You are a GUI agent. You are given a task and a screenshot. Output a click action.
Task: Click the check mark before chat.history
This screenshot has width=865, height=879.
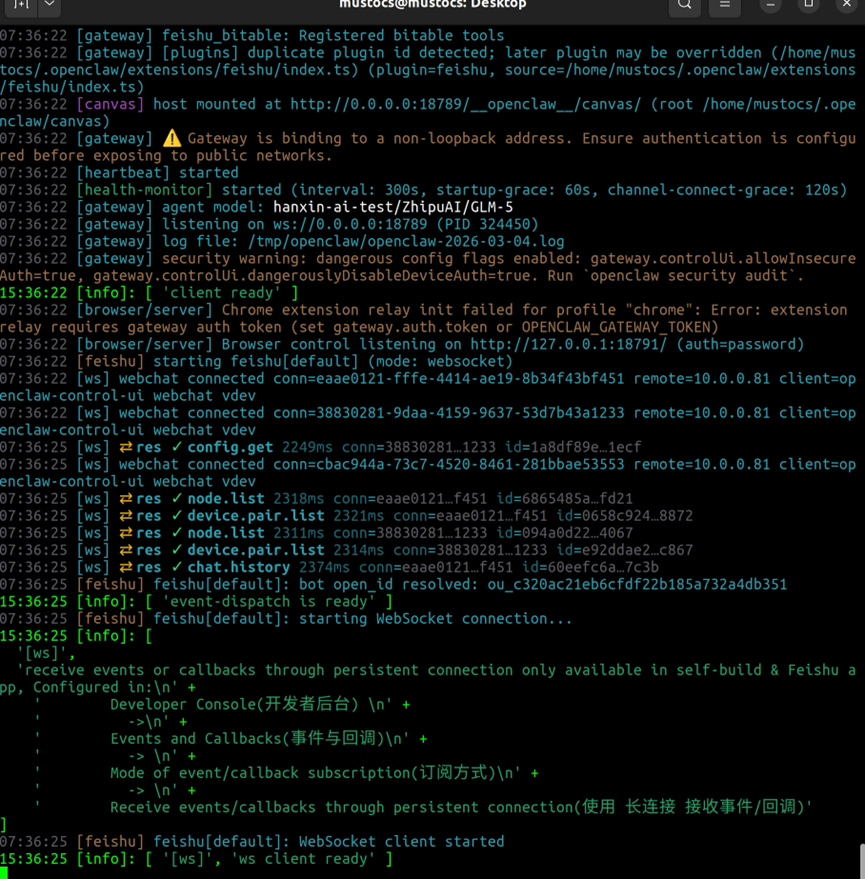[177, 567]
